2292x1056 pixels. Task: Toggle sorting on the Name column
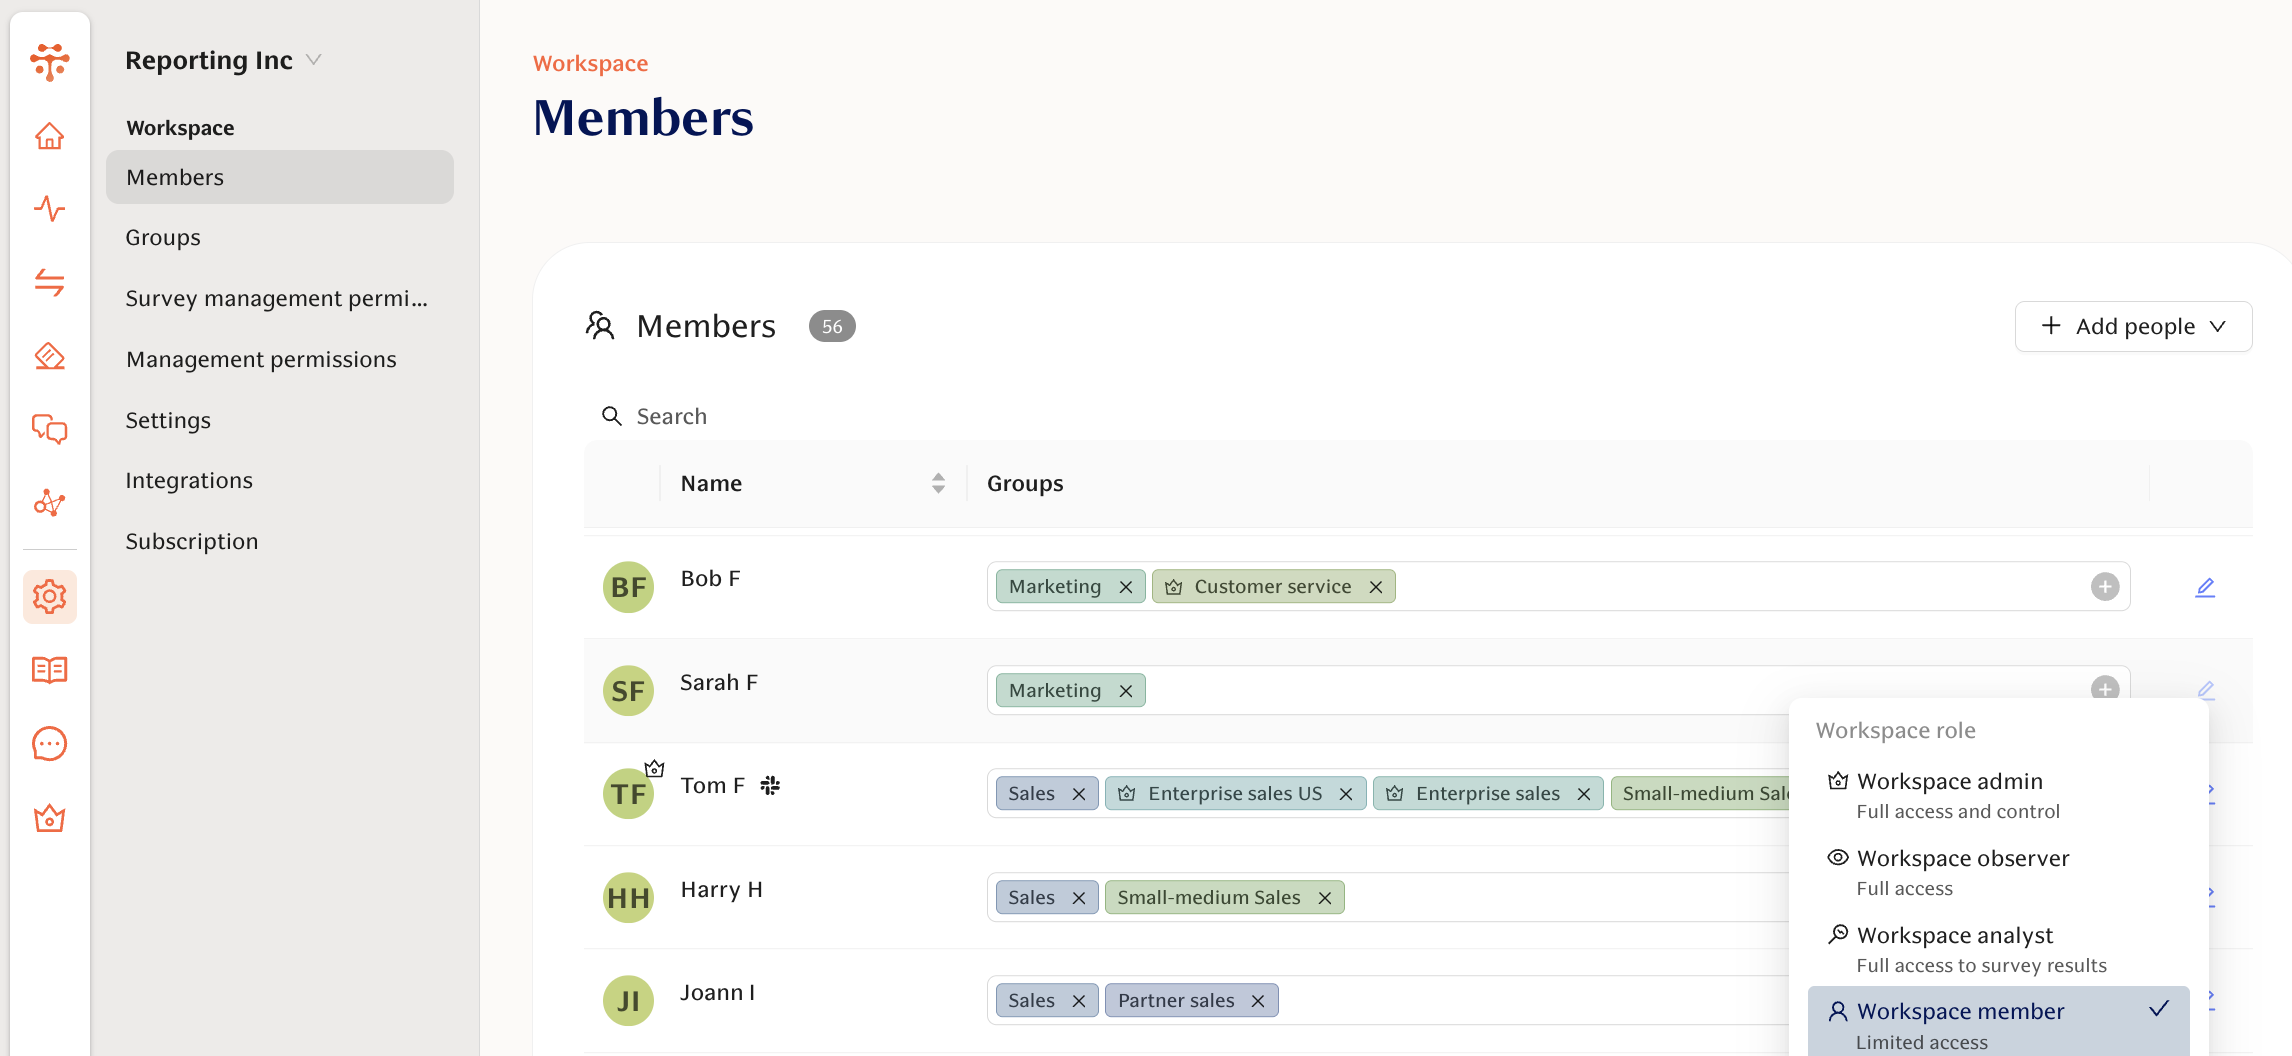tap(938, 483)
